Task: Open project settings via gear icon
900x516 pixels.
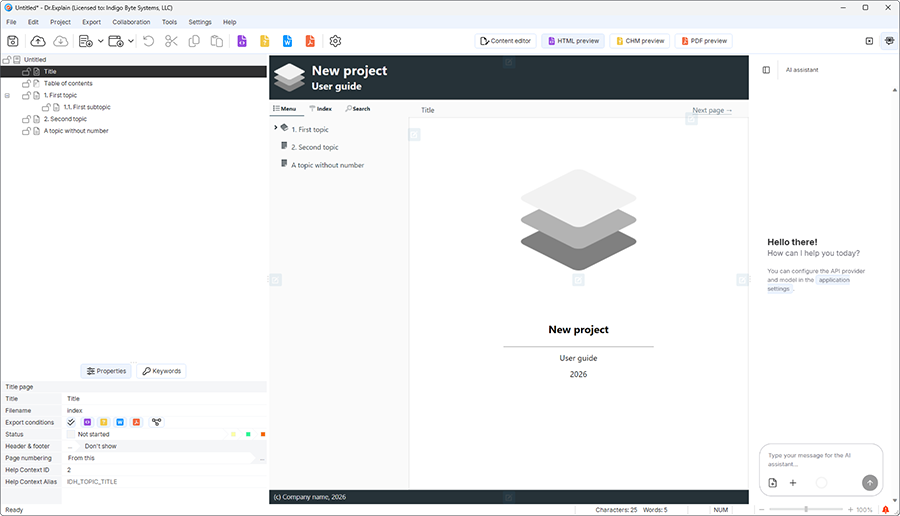Action: (x=335, y=41)
